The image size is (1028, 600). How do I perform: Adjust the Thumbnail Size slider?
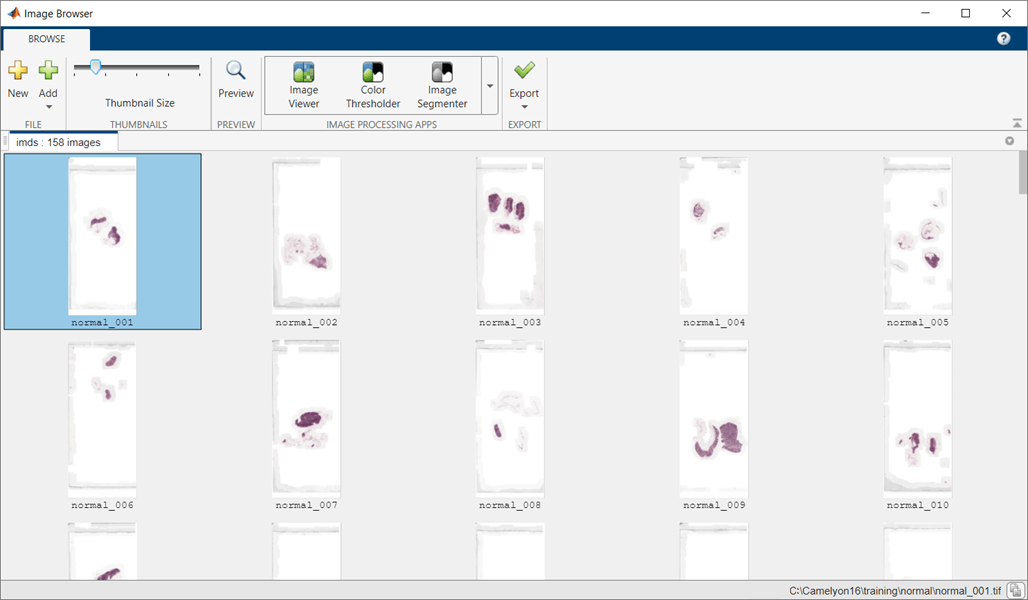pyautogui.click(x=96, y=68)
